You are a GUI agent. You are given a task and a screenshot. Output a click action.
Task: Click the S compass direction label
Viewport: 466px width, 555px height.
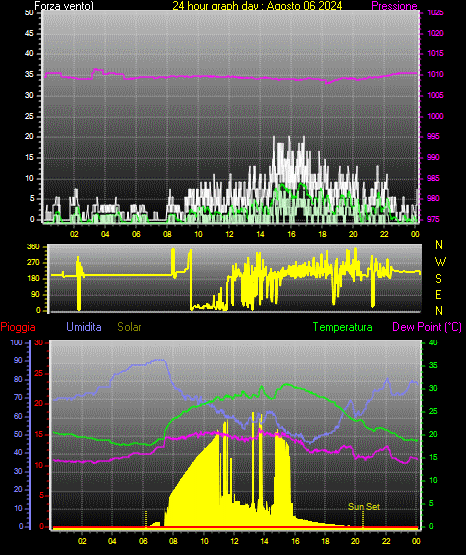tap(438, 279)
